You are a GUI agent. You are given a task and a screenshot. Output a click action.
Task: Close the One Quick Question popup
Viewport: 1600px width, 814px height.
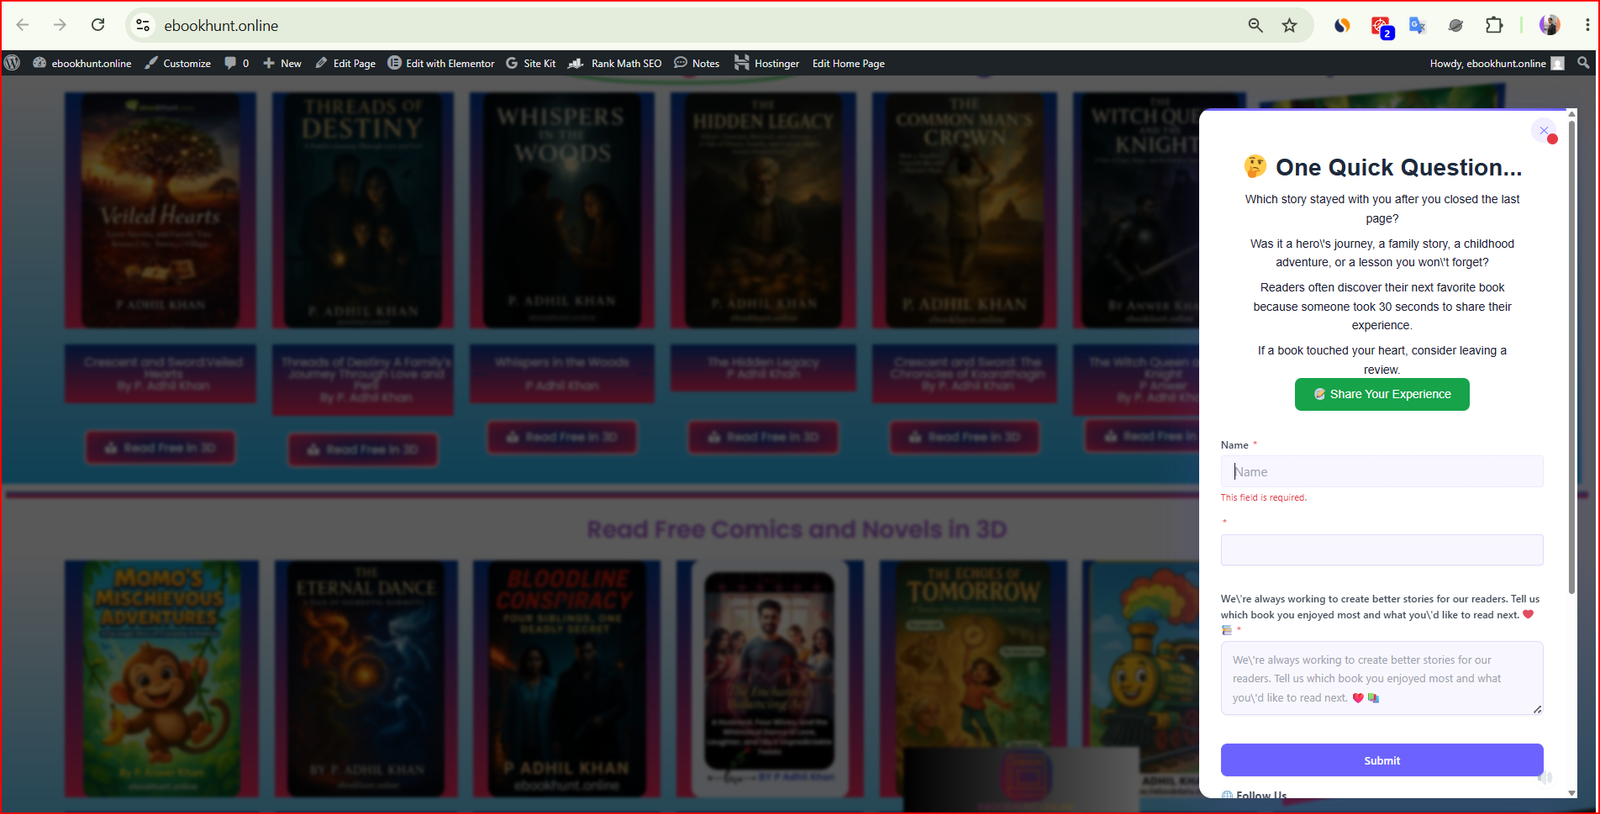1544,131
